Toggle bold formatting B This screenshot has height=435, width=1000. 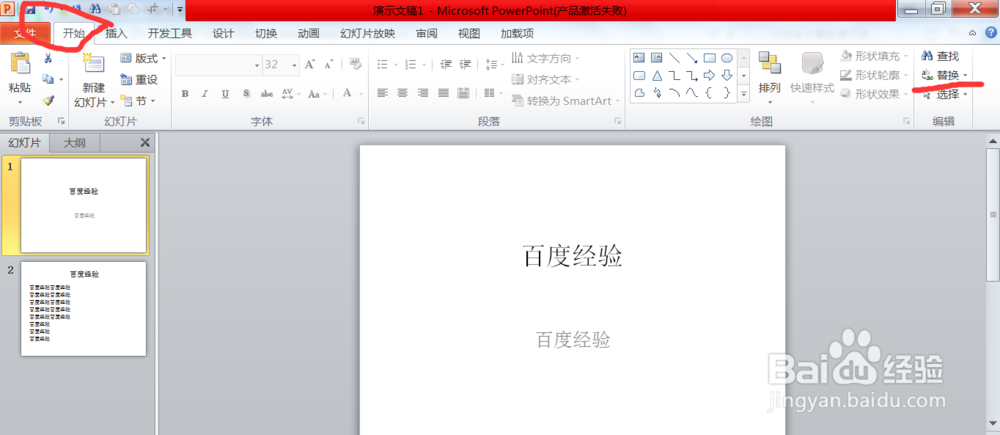185,94
